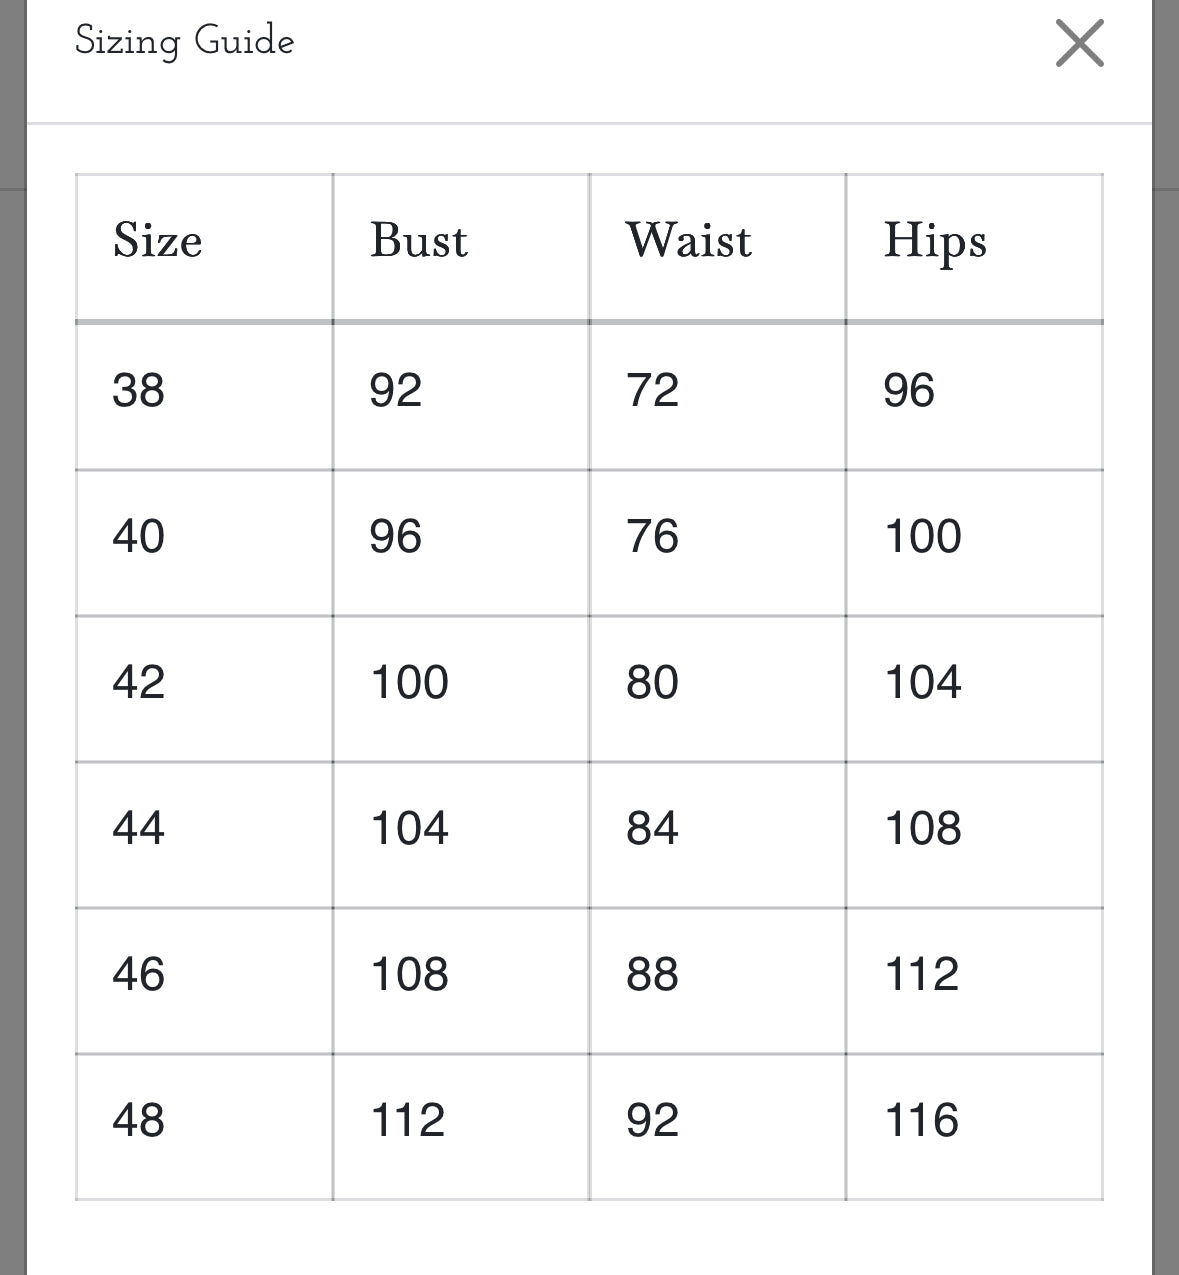Close the Sizing Guide dialog

[1079, 44]
